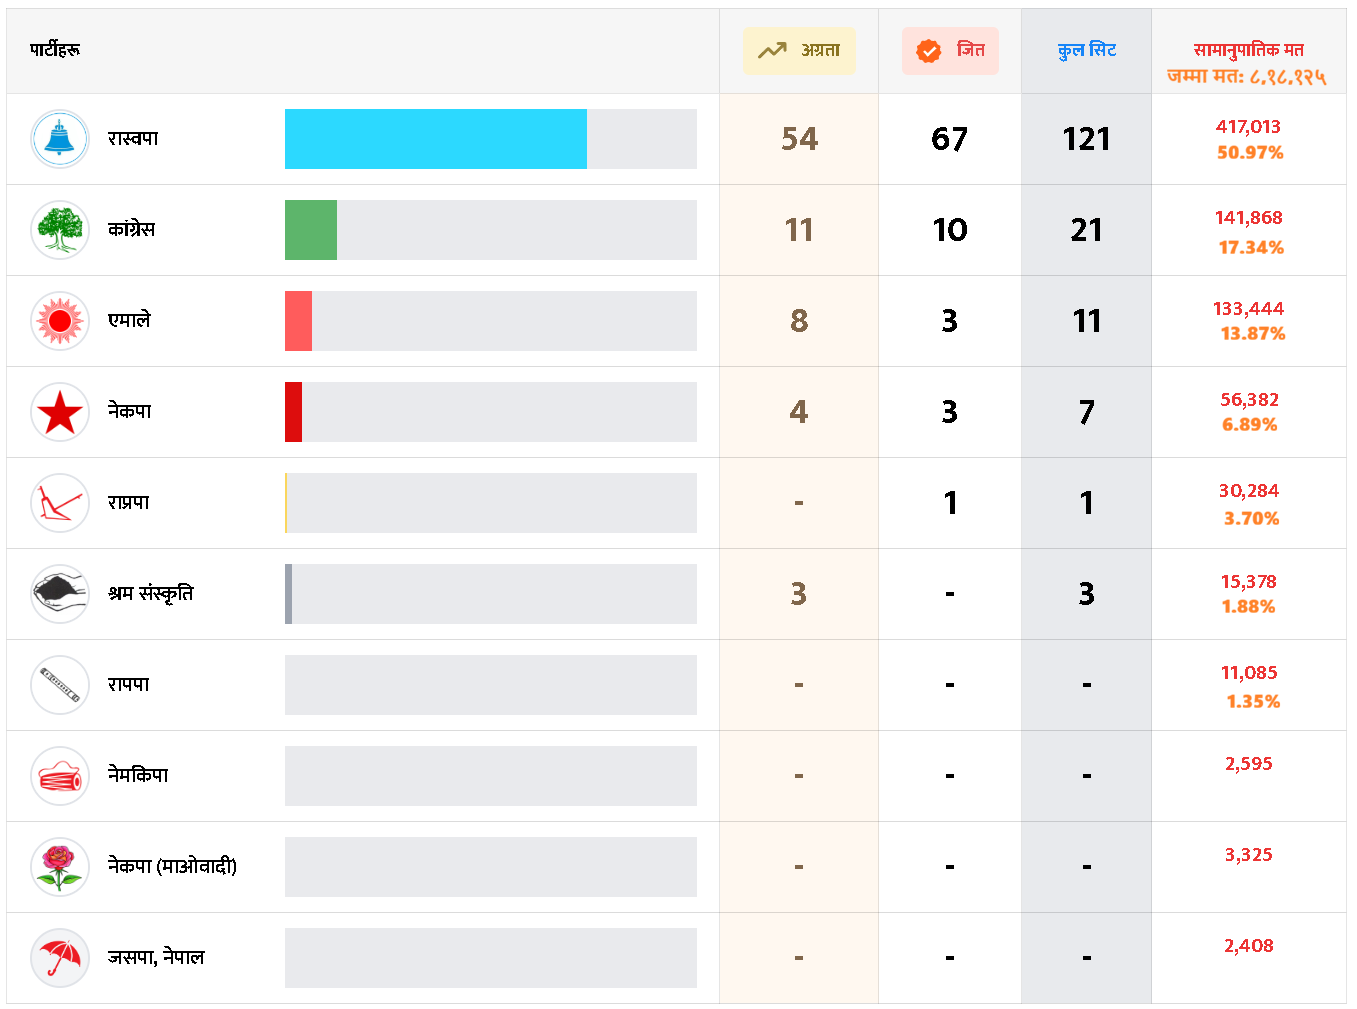Image resolution: width=1357 pixels, height=1009 pixels.
Task: Click the रास्वपा total seats 121
Action: [1086, 139]
